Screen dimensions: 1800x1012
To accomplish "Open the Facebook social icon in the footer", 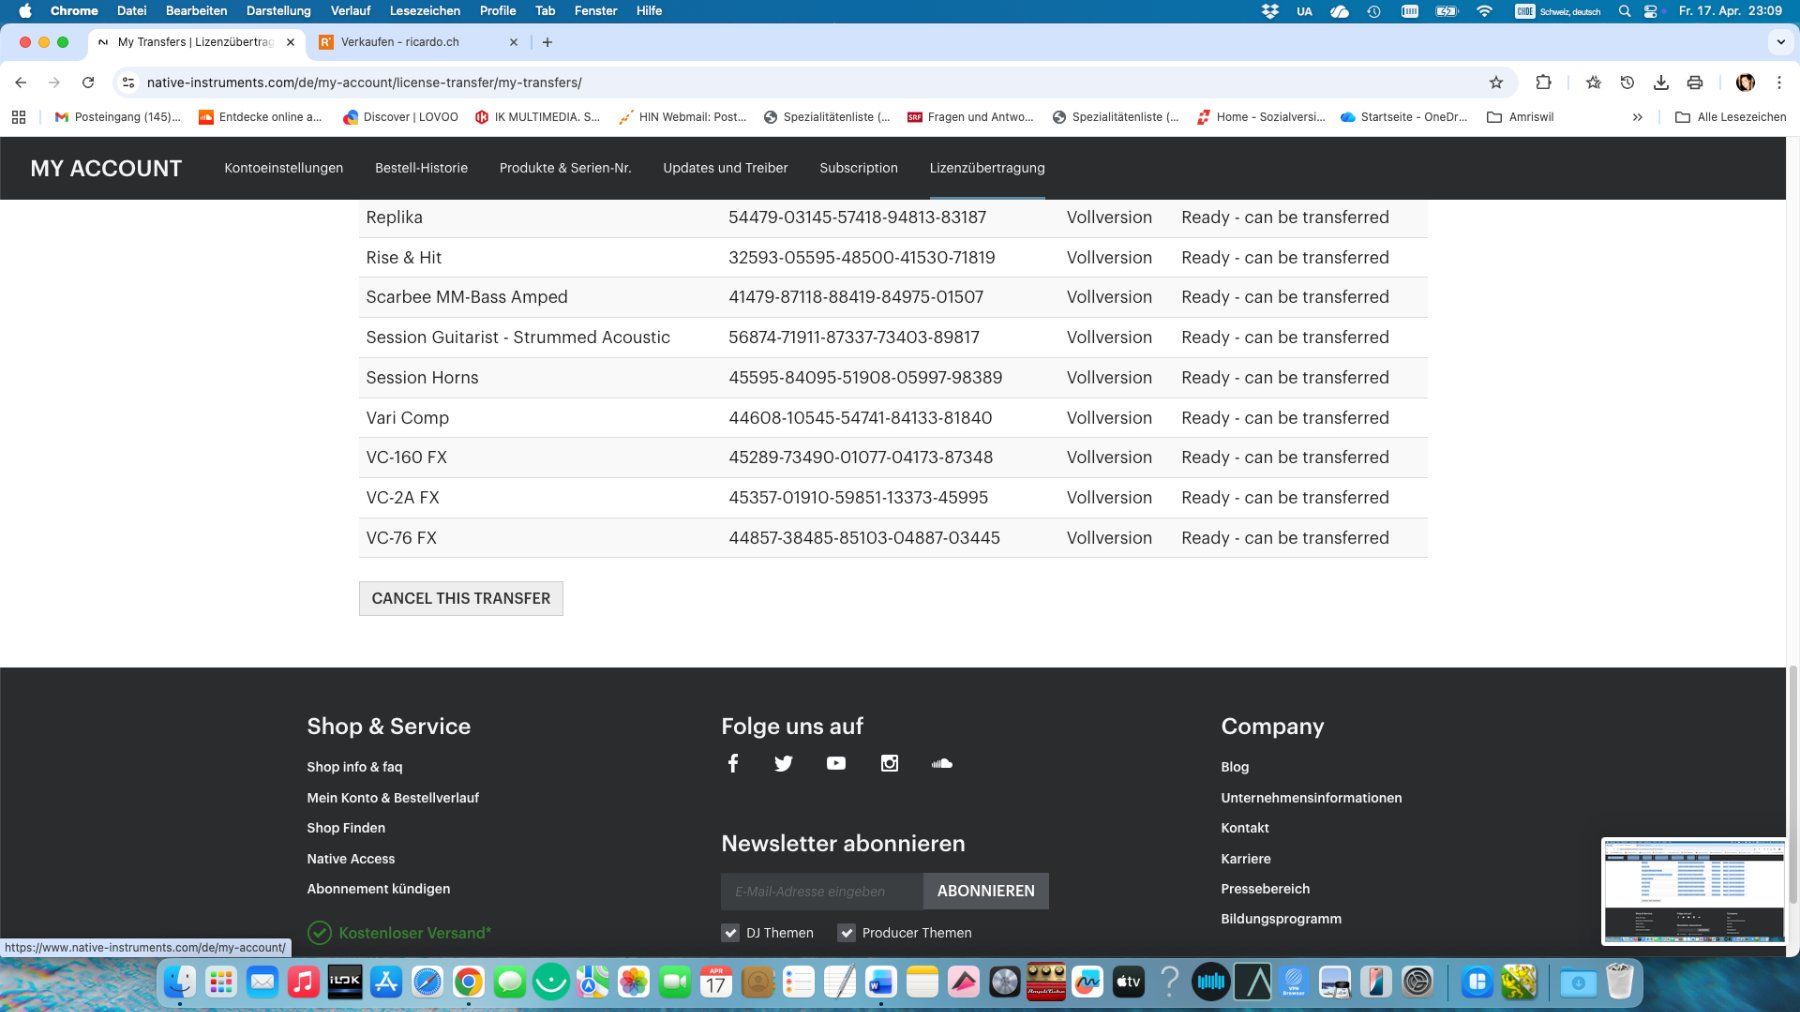I will click(733, 763).
